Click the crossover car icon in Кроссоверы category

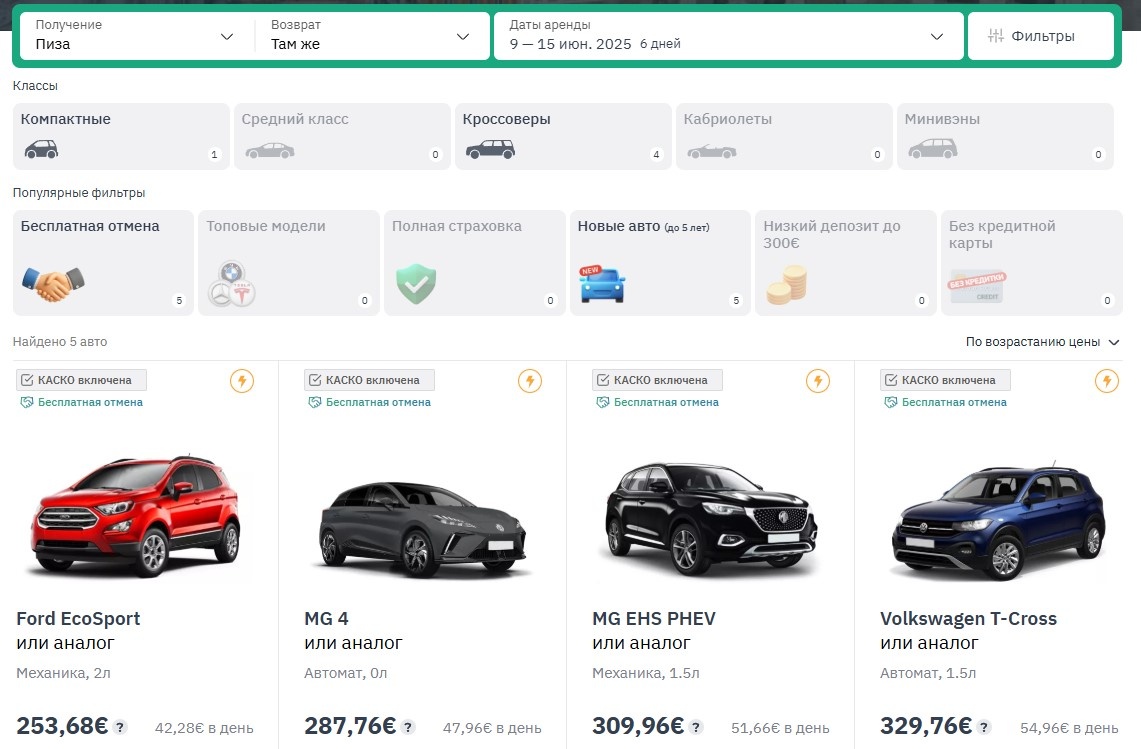coord(489,151)
